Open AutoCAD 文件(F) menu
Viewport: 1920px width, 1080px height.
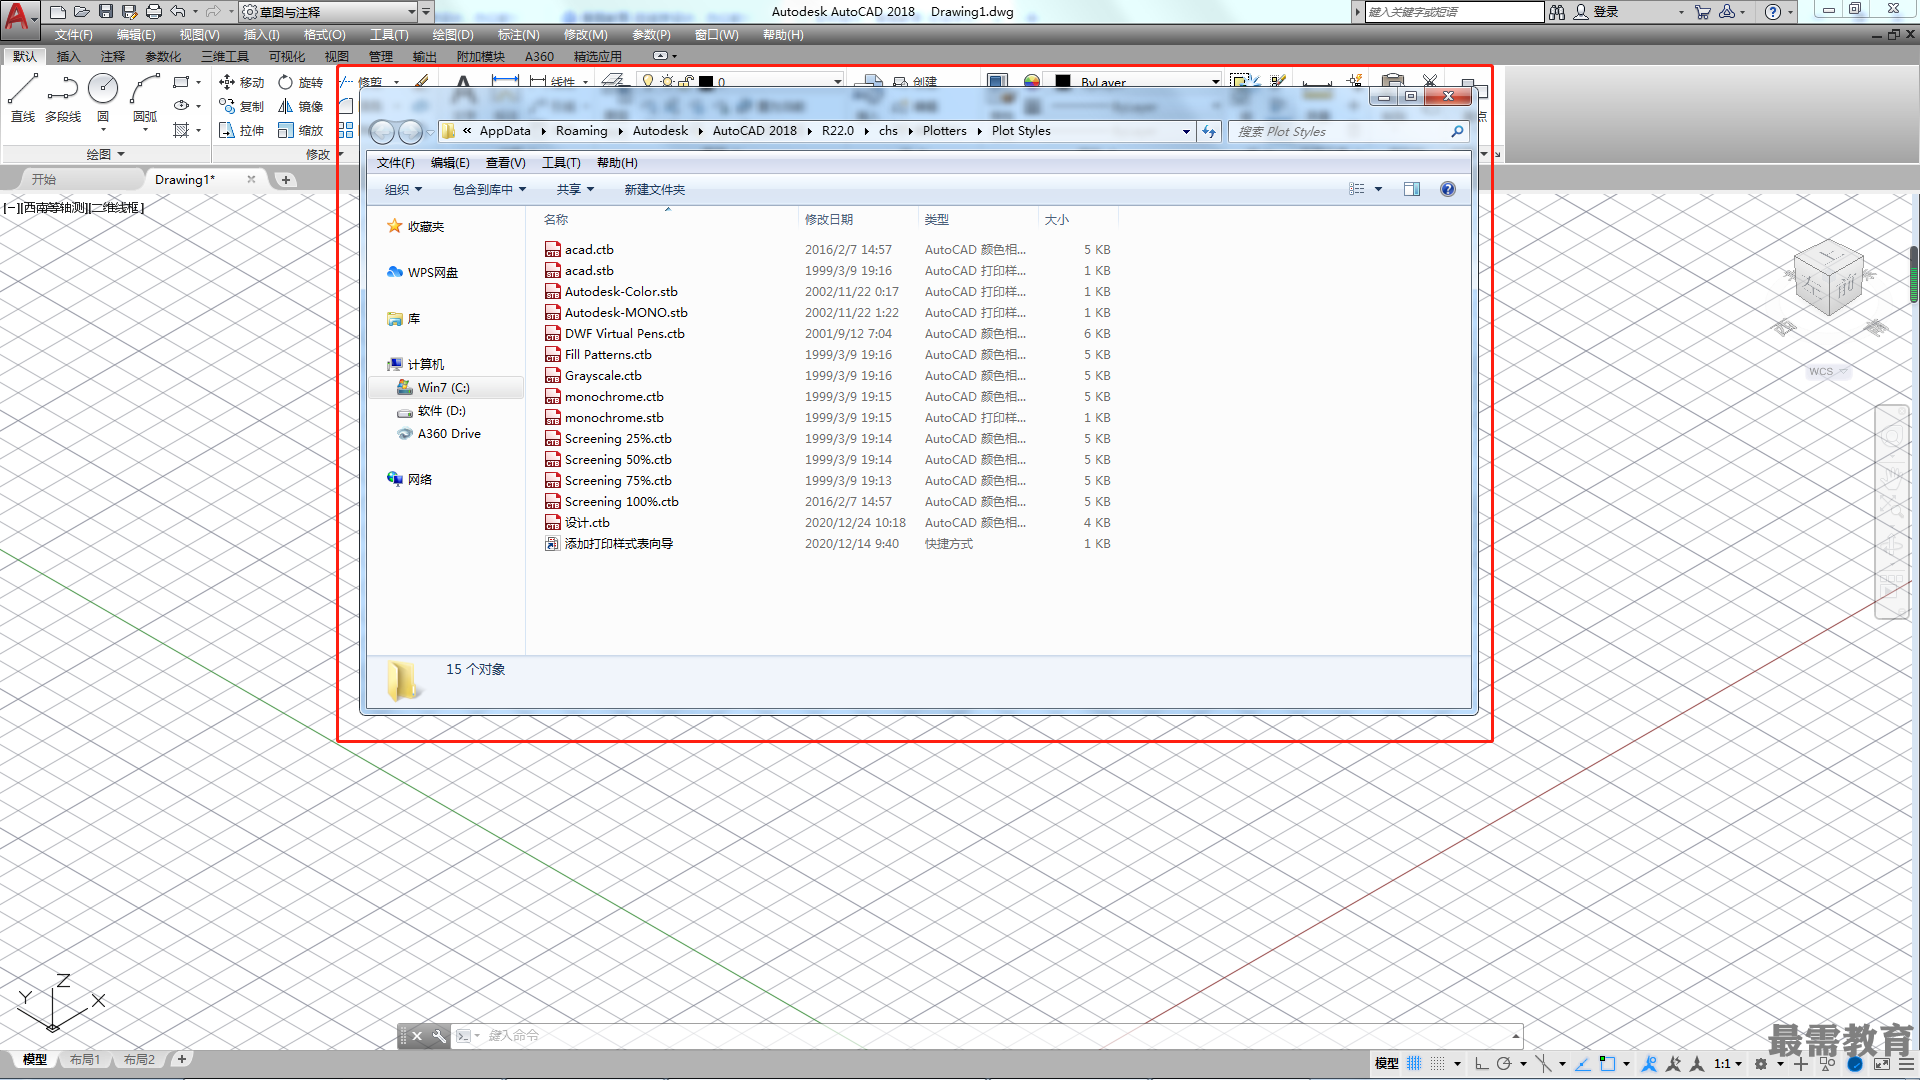pos(73,35)
